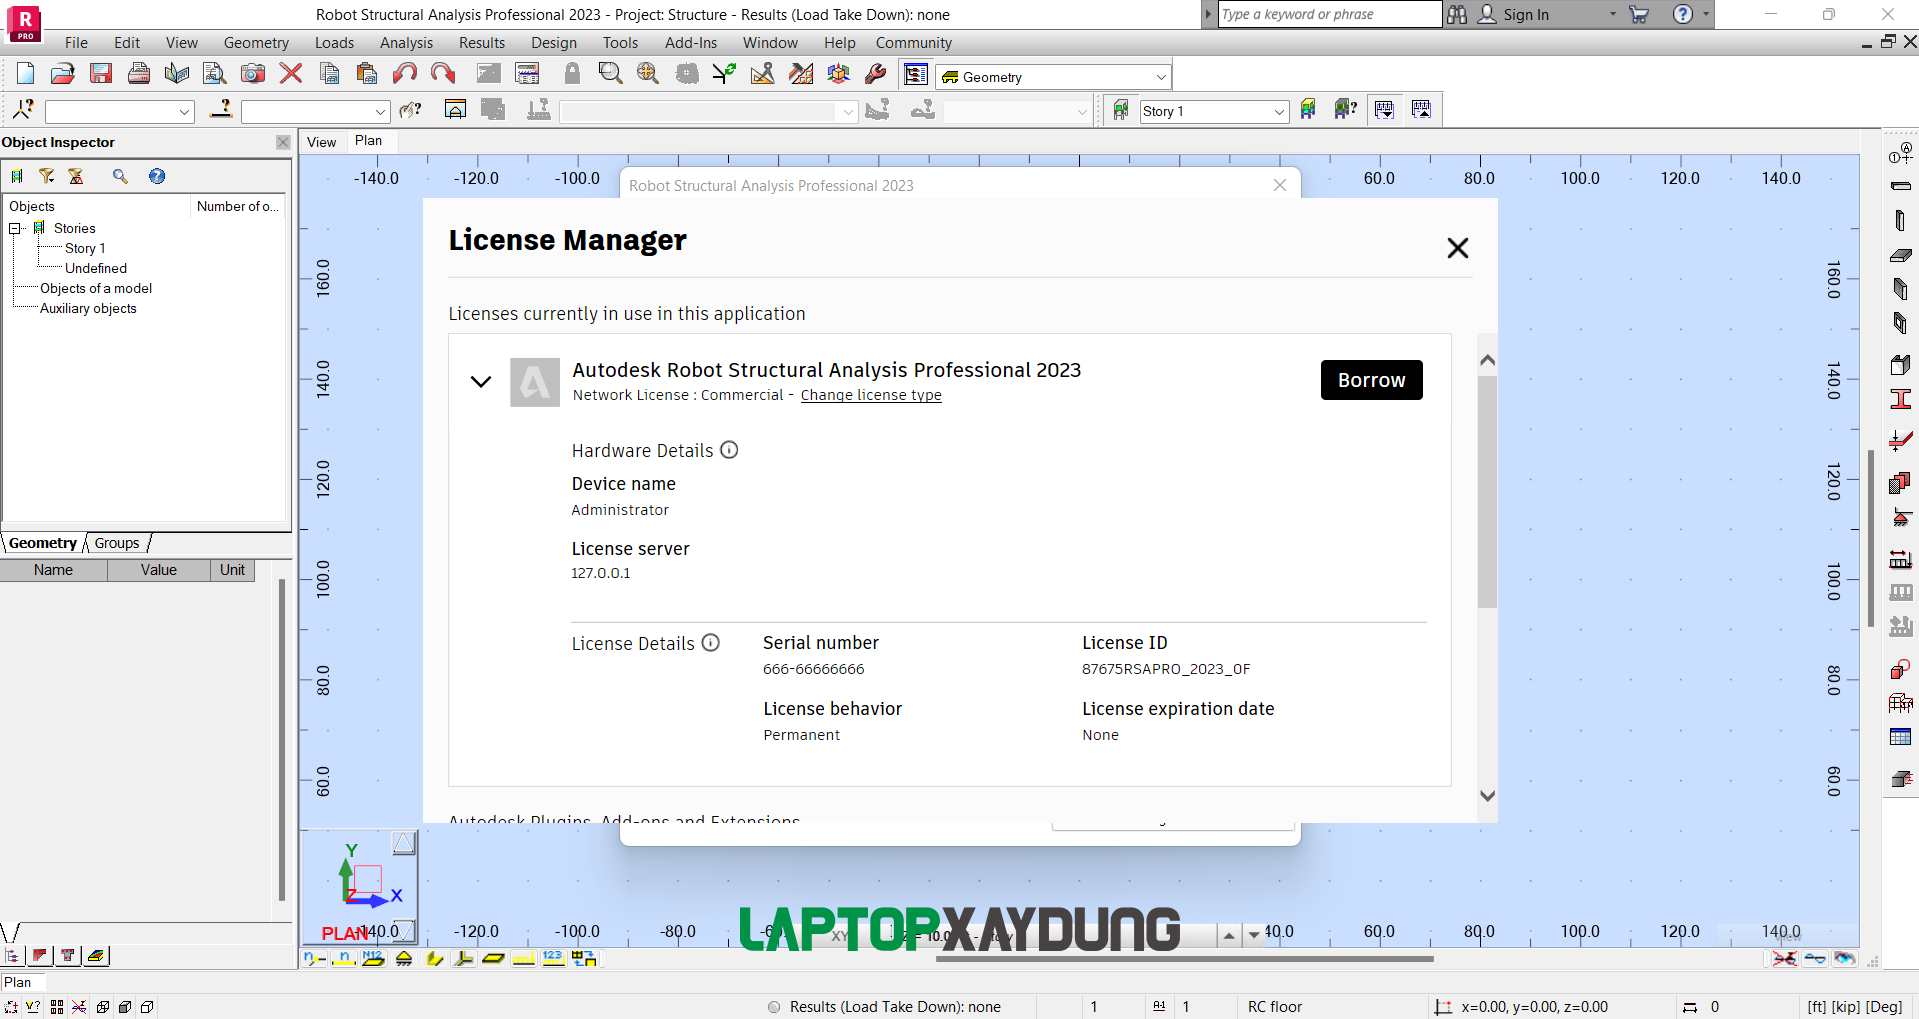Open the Supports tool on the right sidebar
The image size is (1919, 1019).
1902,517
